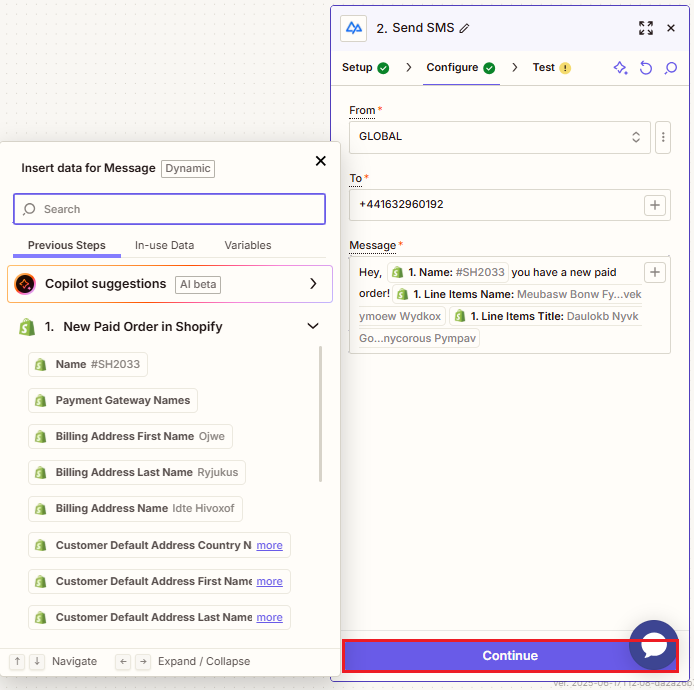
Task: Open the Variables tab
Action: [x=248, y=246]
